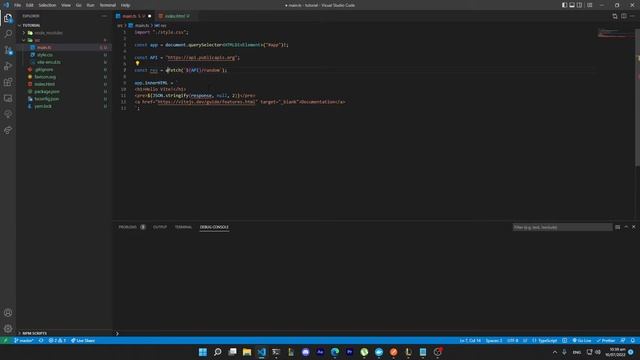Click the remote window indicator in status bar
Image resolution: width=640 pixels, height=360 pixels.
5,340
